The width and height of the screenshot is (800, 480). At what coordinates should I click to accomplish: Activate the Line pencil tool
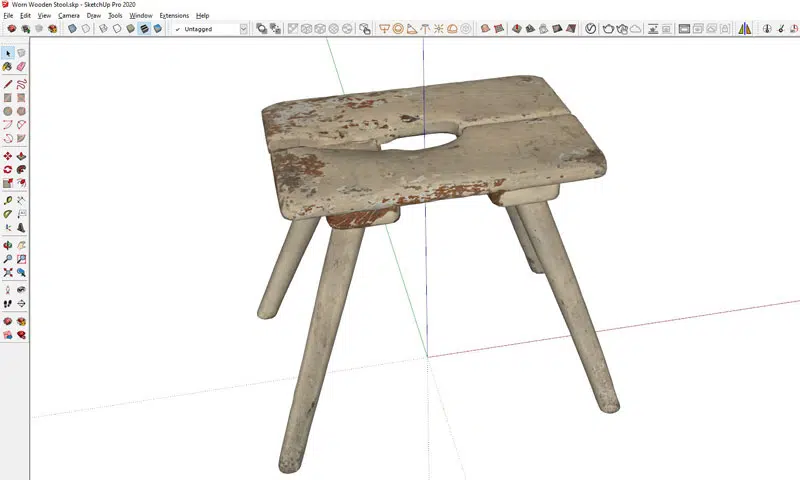[x=8, y=84]
